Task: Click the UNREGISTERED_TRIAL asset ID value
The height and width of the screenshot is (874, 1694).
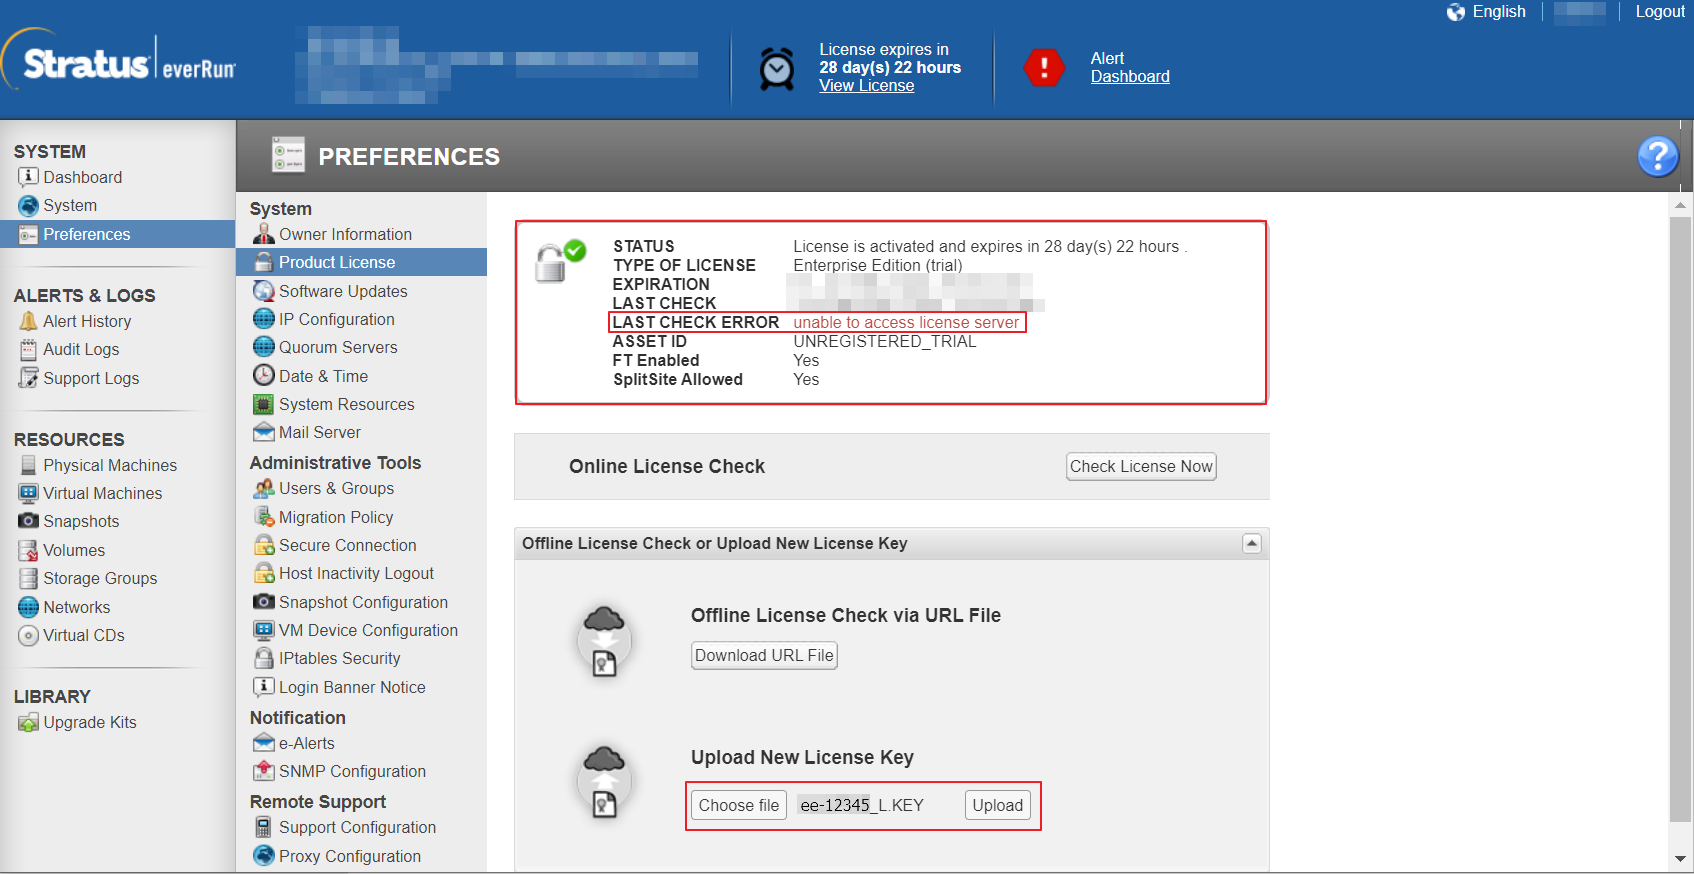Action: click(885, 341)
